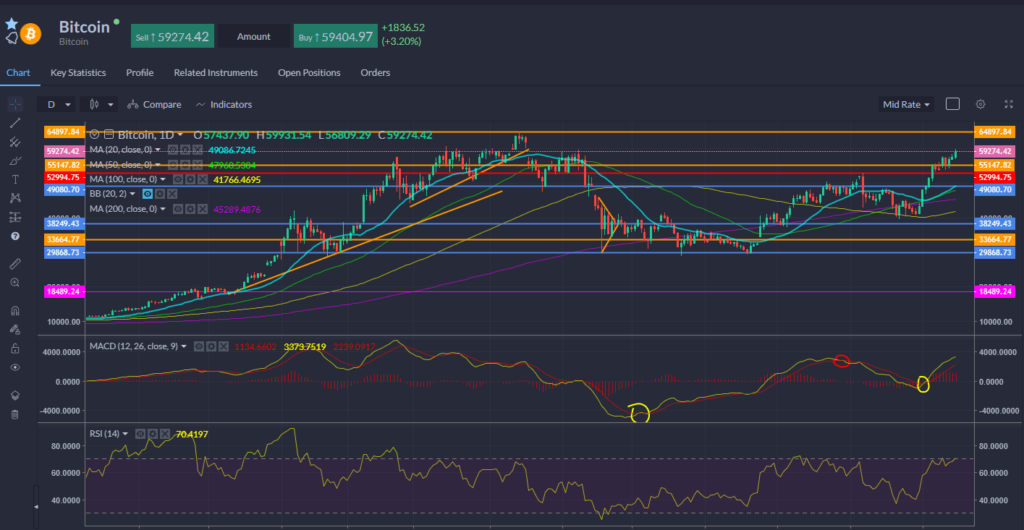The height and width of the screenshot is (530, 1024).
Task: Open the Profile tab
Action: coord(140,72)
